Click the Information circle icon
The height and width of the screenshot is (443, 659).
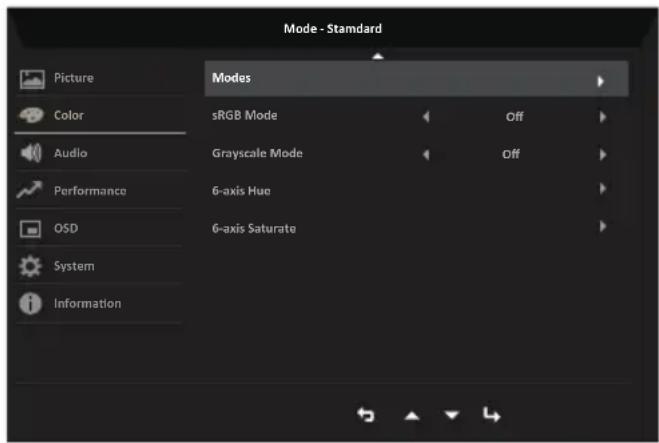[x=30, y=303]
